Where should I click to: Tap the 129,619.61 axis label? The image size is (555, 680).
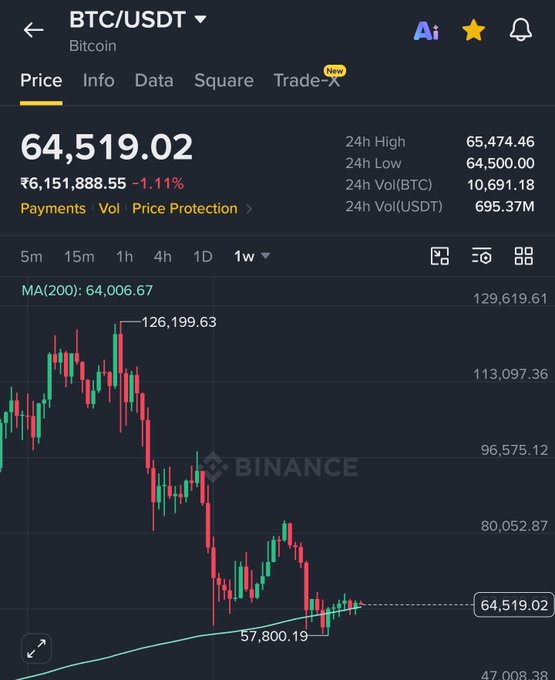(x=510, y=298)
